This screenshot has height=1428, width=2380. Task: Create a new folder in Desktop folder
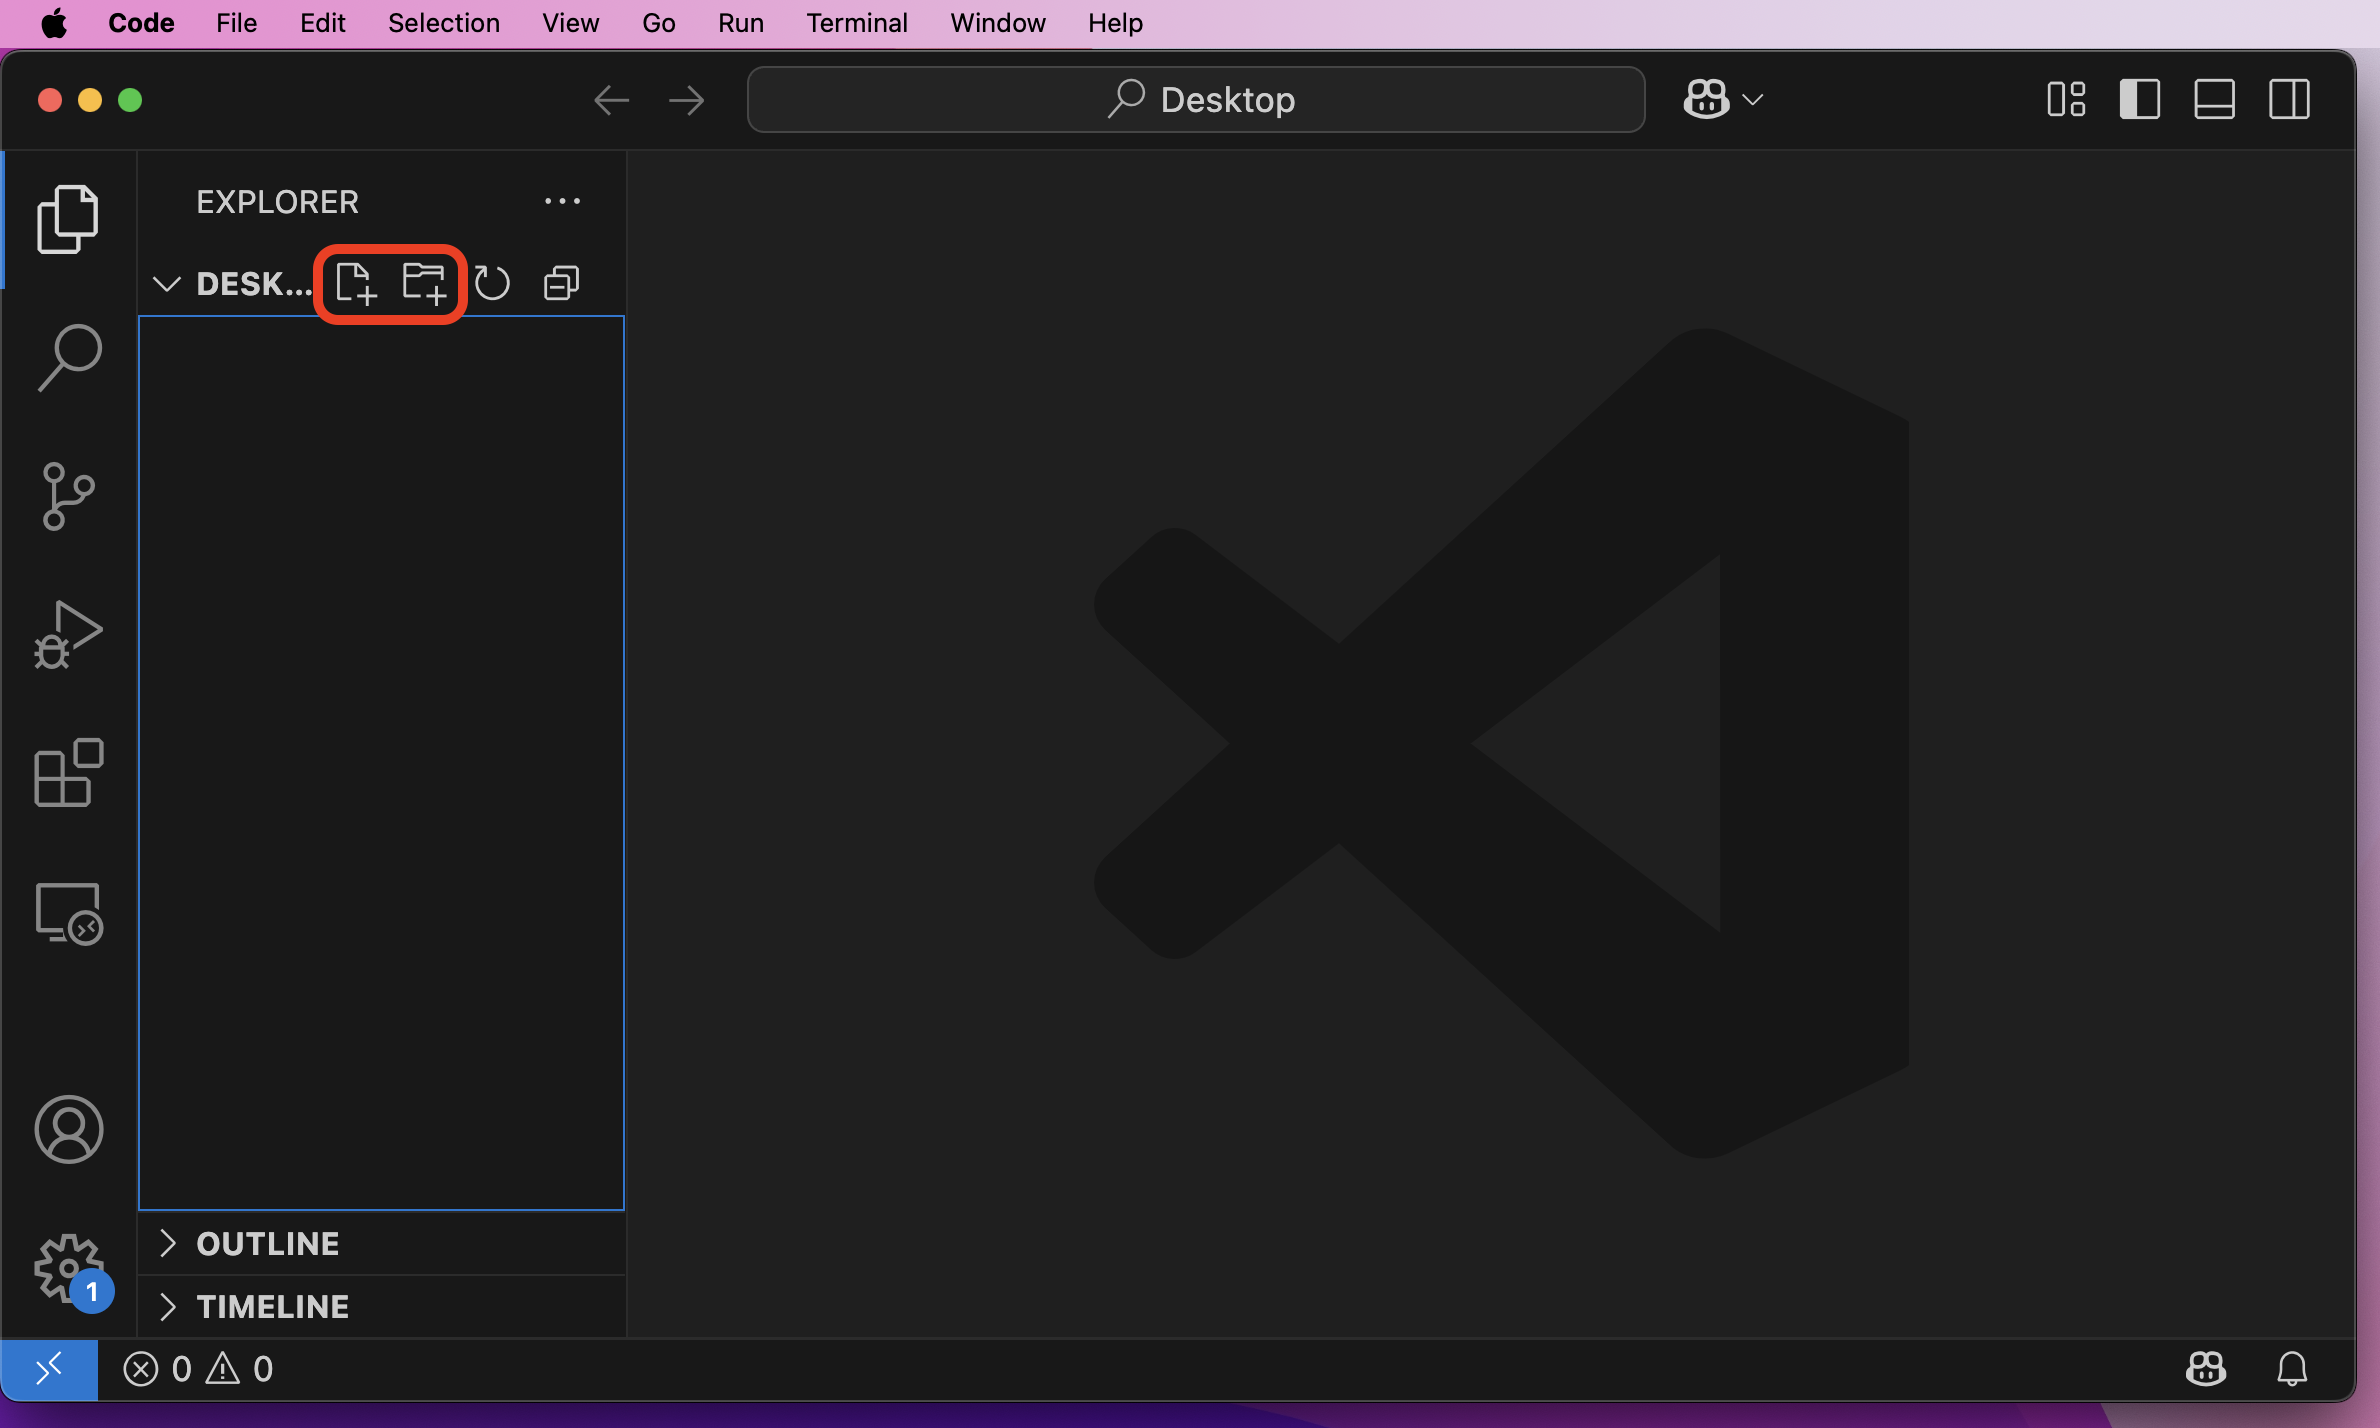424,284
